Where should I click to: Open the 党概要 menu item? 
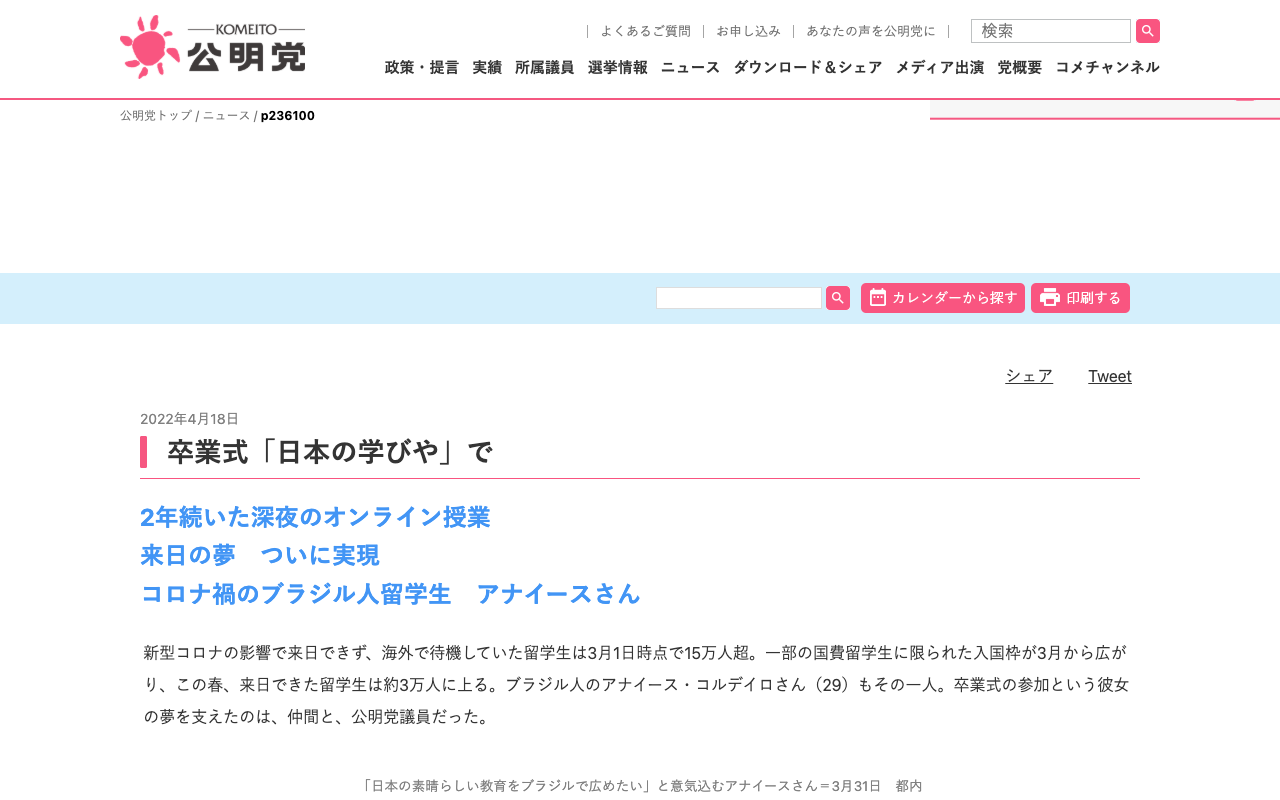pyautogui.click(x=1020, y=67)
